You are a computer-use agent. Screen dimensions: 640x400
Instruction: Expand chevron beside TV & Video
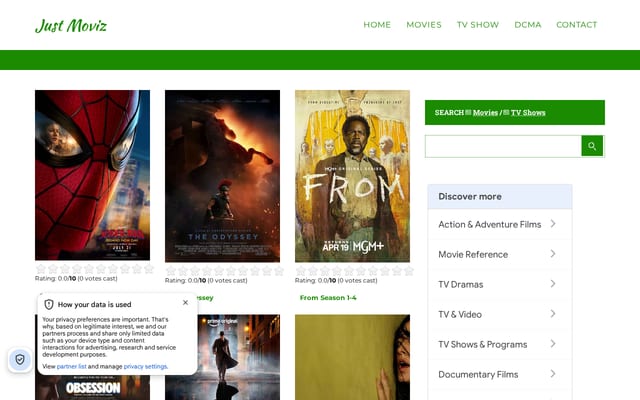pyautogui.click(x=553, y=314)
